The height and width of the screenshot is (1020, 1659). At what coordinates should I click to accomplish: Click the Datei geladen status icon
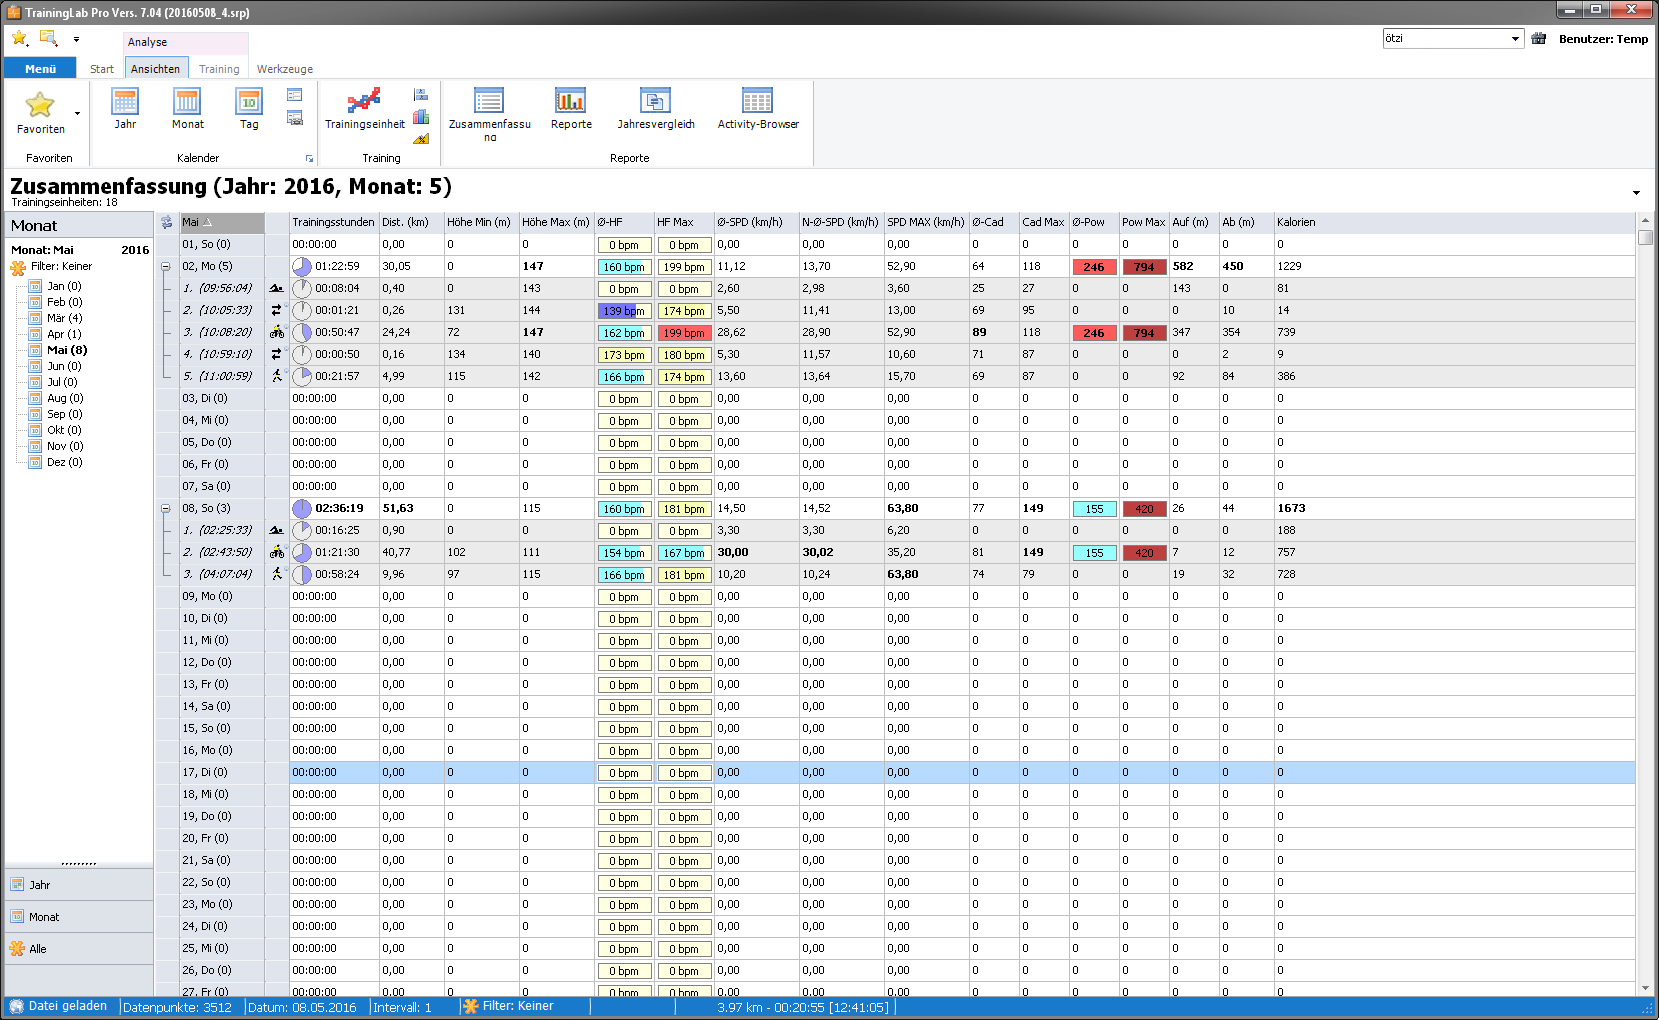pyautogui.click(x=16, y=1006)
